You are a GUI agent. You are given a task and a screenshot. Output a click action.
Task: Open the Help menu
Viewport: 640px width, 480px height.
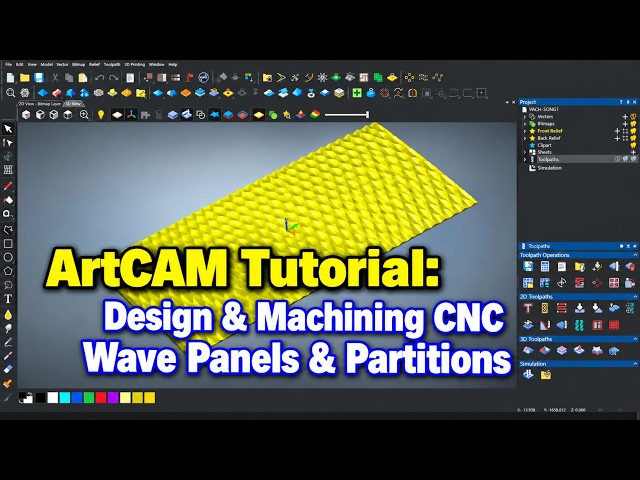click(x=173, y=64)
